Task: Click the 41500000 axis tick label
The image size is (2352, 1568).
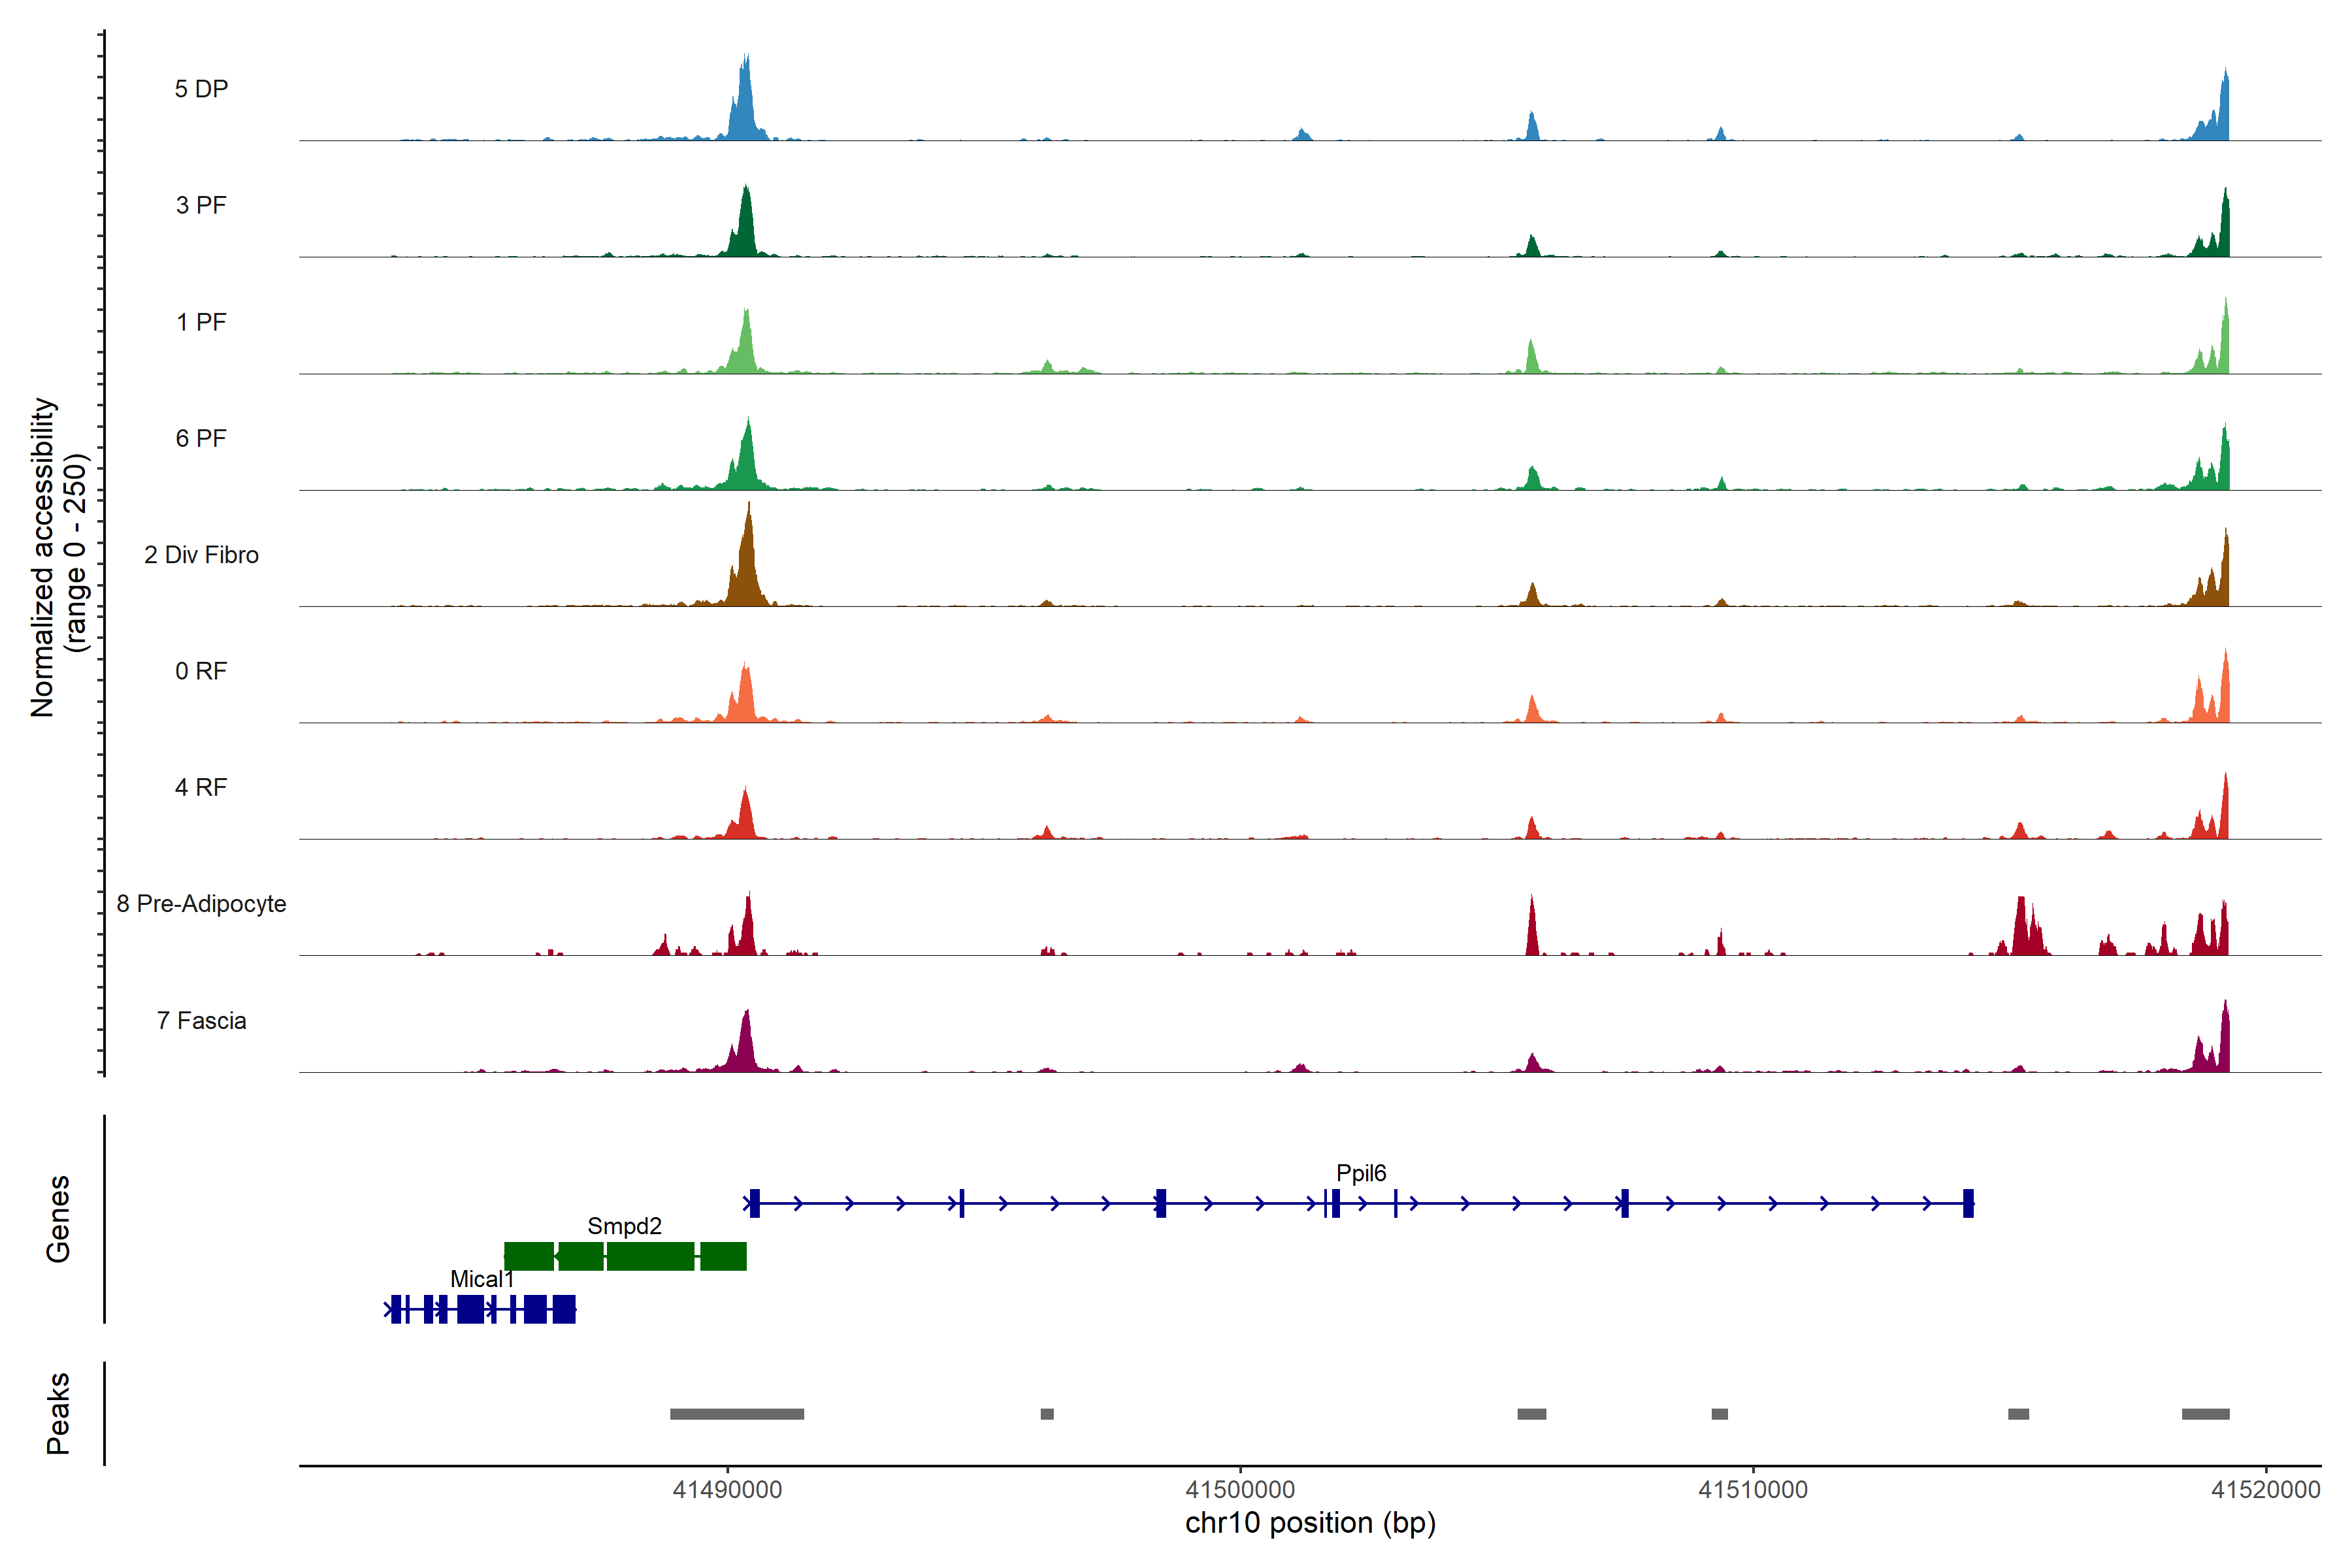Action: click(x=1240, y=1490)
